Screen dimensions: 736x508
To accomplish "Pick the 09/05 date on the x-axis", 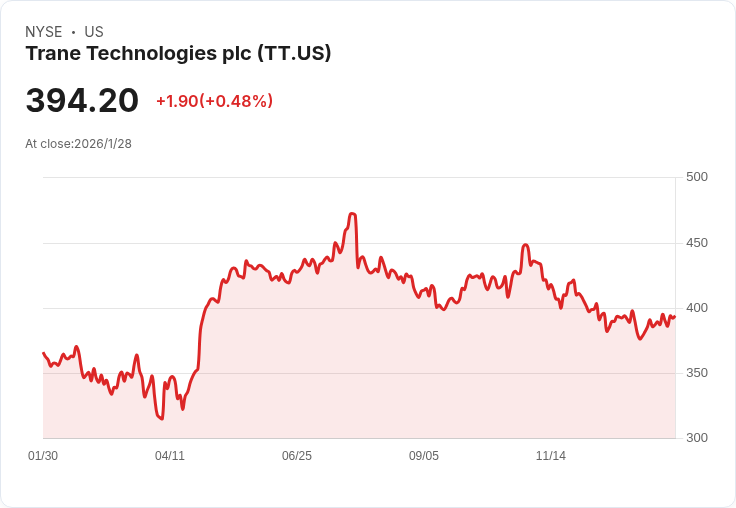I will (424, 456).
